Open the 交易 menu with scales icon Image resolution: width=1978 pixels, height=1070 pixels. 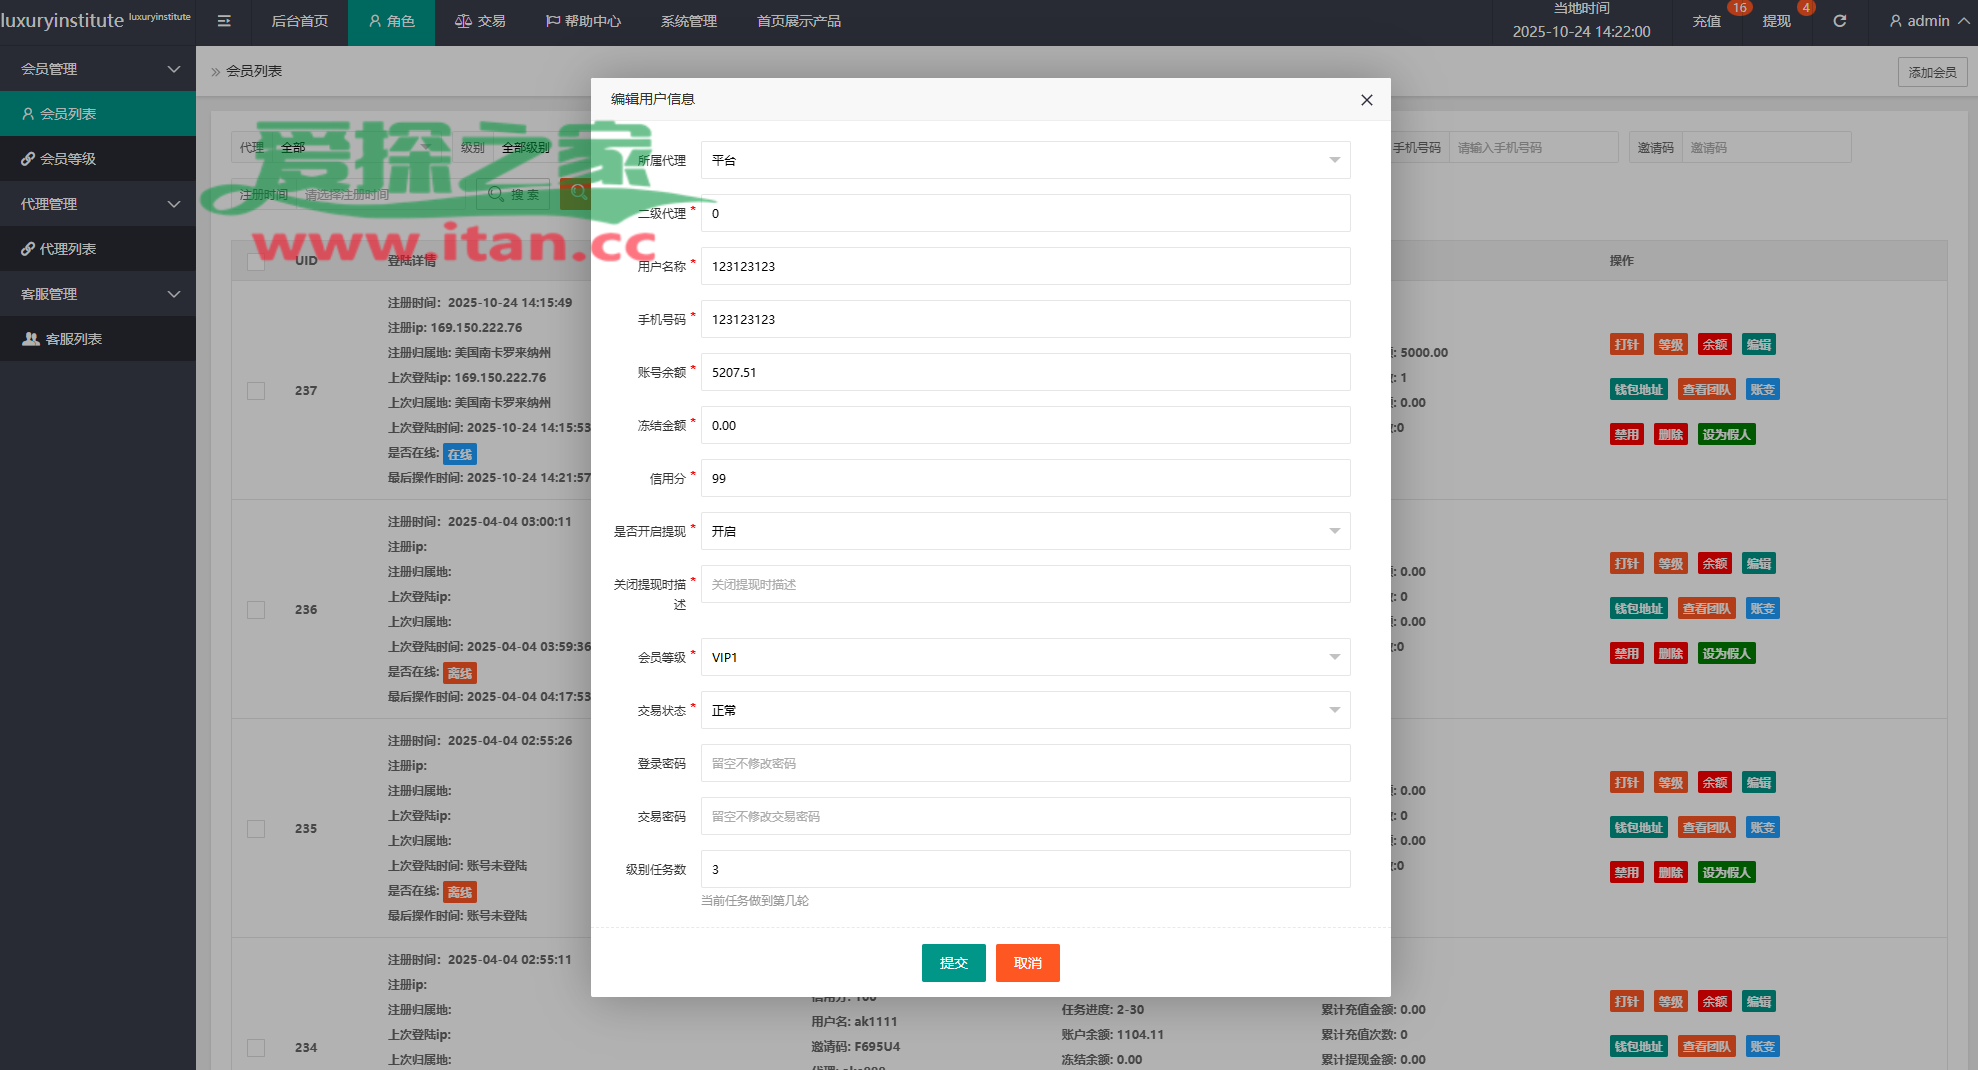pyautogui.click(x=480, y=21)
